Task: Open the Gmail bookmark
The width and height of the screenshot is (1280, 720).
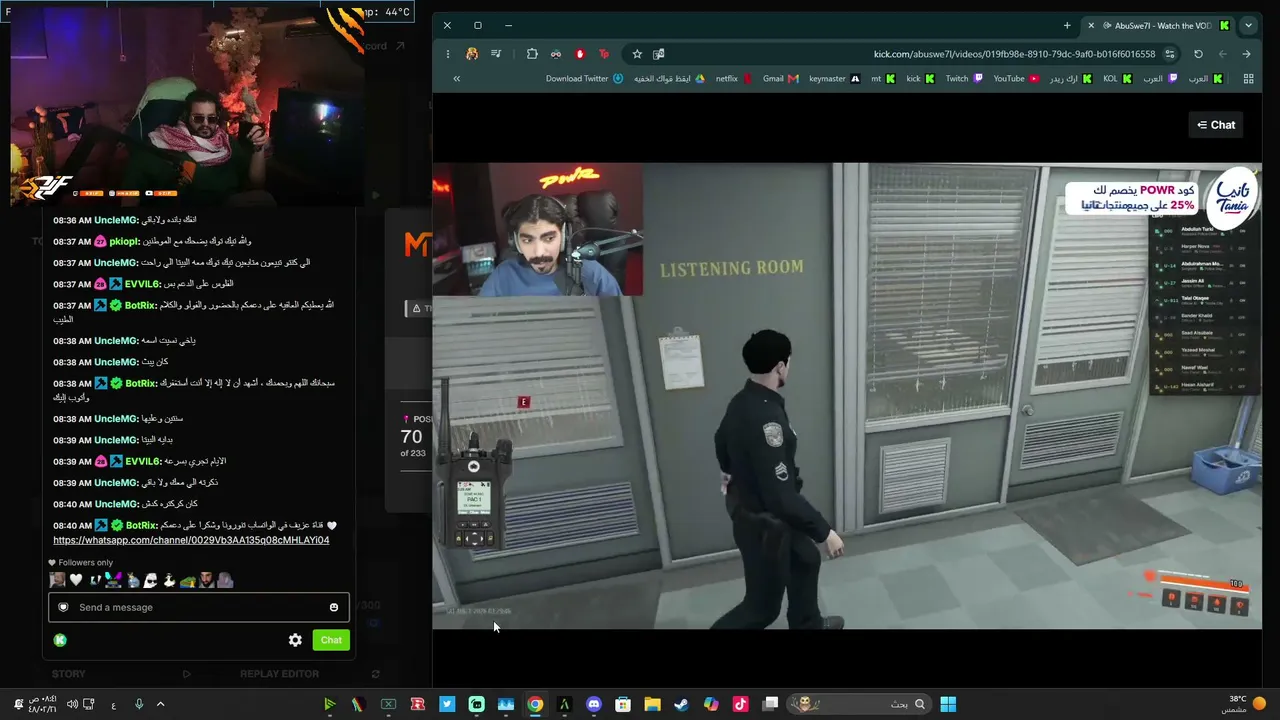Action: pos(781,79)
